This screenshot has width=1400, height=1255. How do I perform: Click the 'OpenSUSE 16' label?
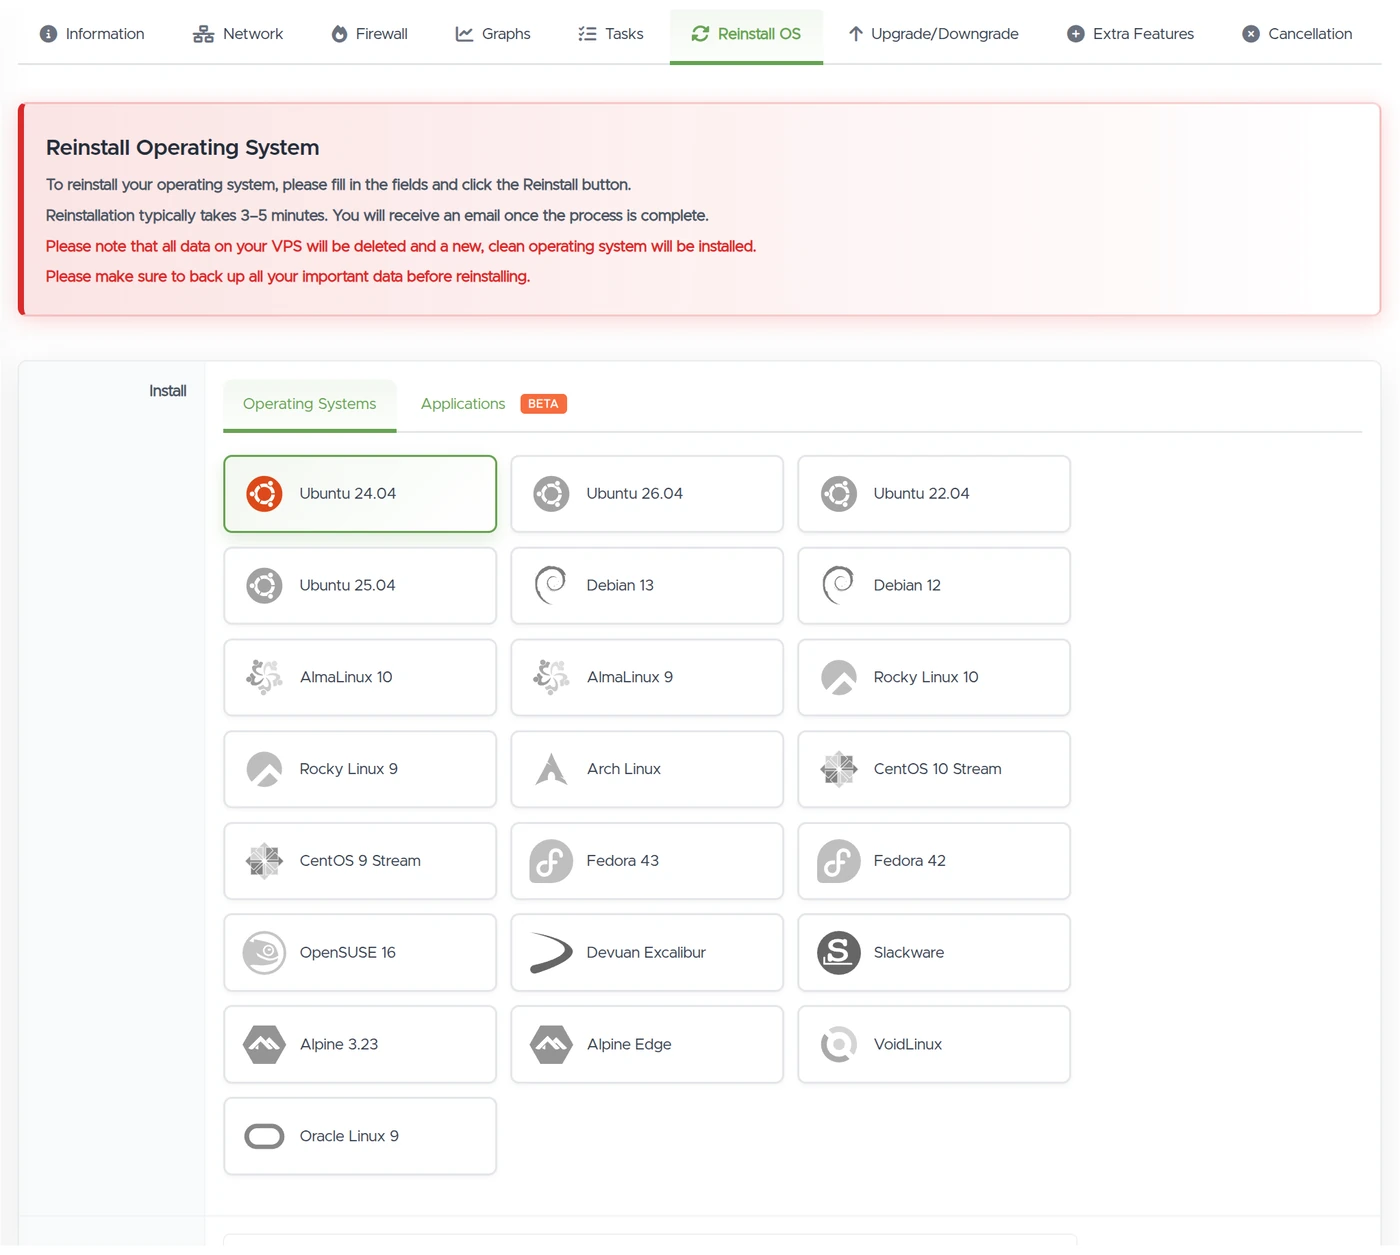pos(348,953)
